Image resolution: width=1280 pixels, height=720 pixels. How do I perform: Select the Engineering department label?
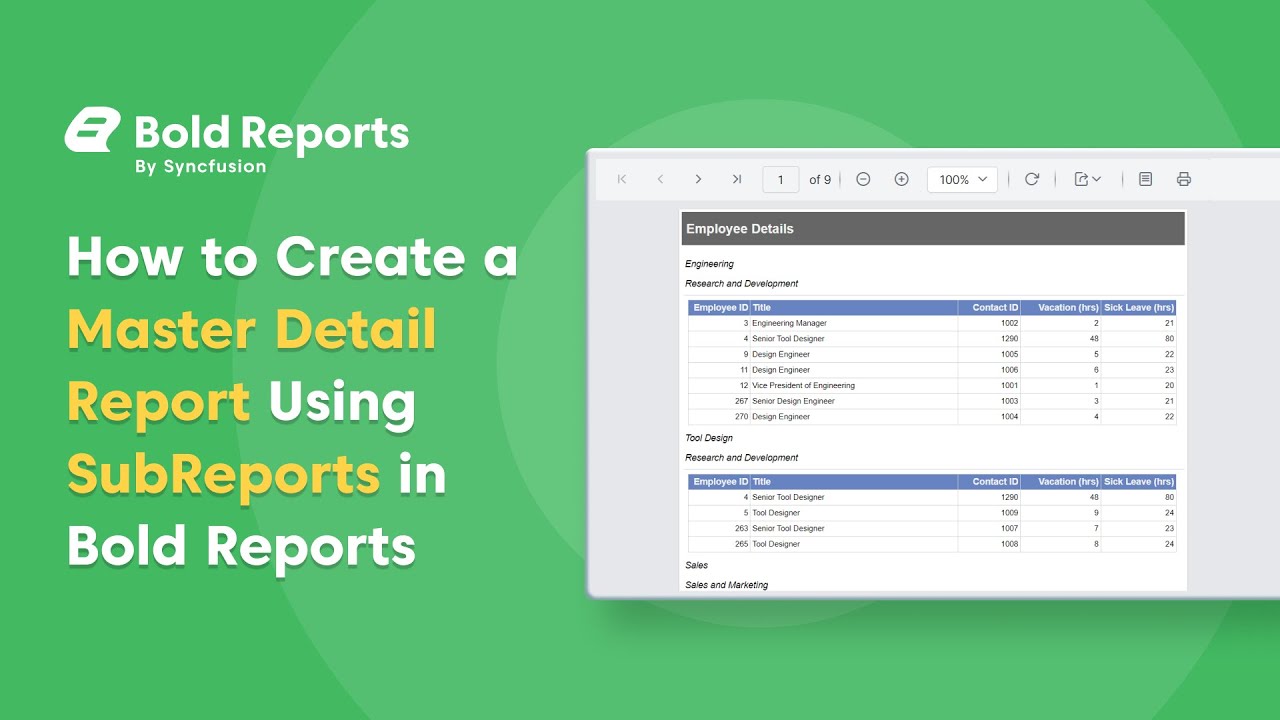709,264
